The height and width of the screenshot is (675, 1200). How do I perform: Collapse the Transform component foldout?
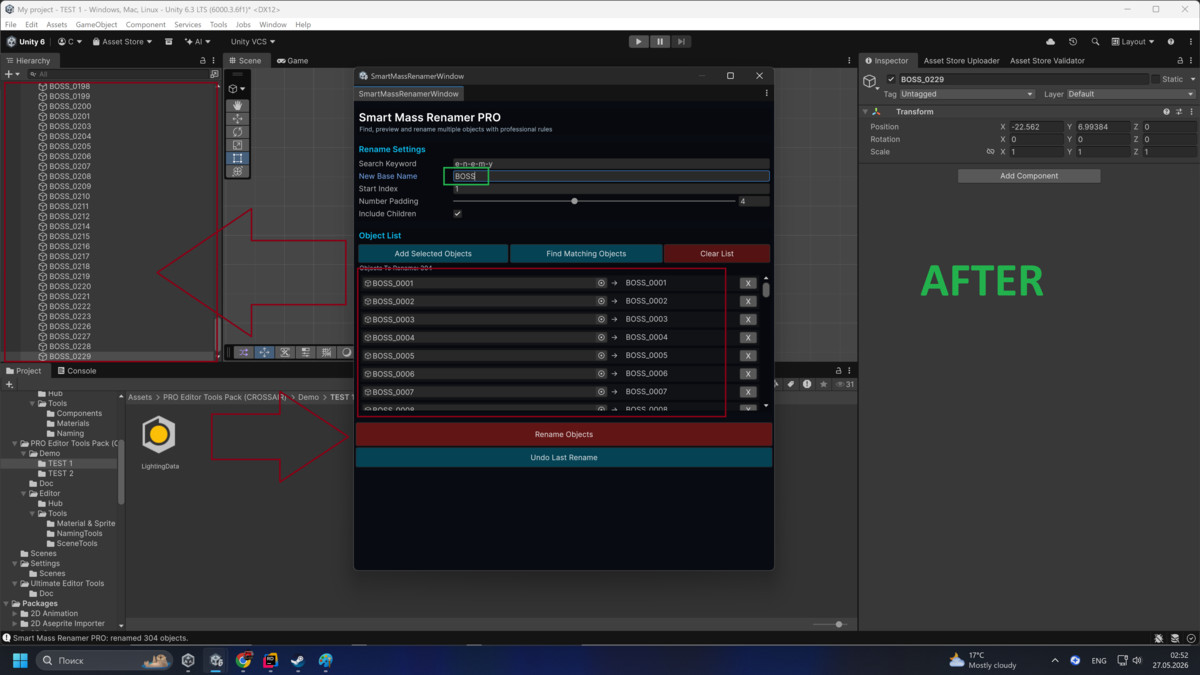pyautogui.click(x=866, y=112)
